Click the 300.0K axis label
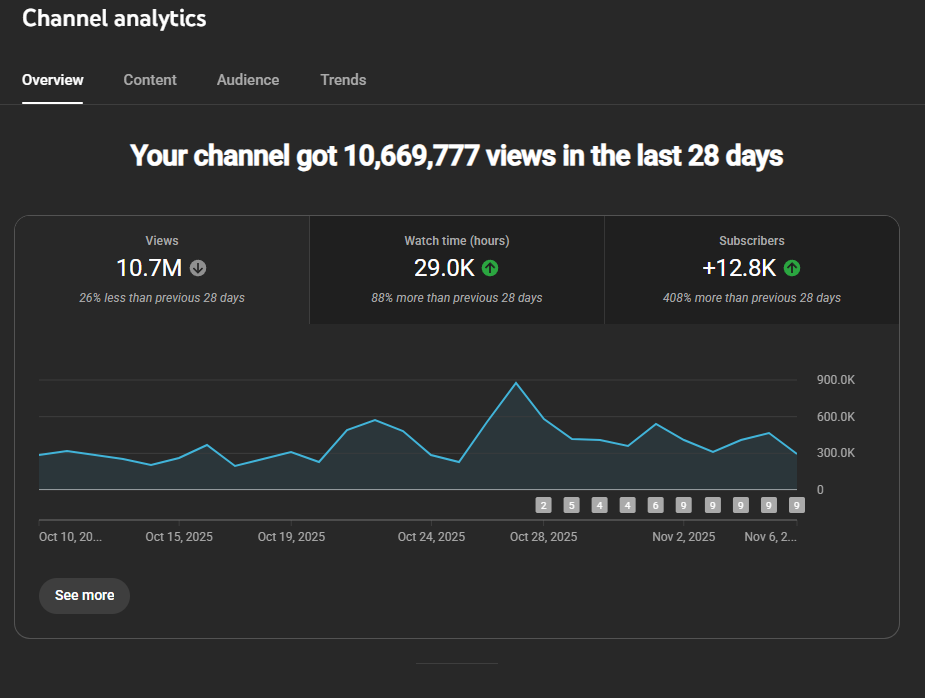925x698 pixels. pyautogui.click(x=835, y=453)
